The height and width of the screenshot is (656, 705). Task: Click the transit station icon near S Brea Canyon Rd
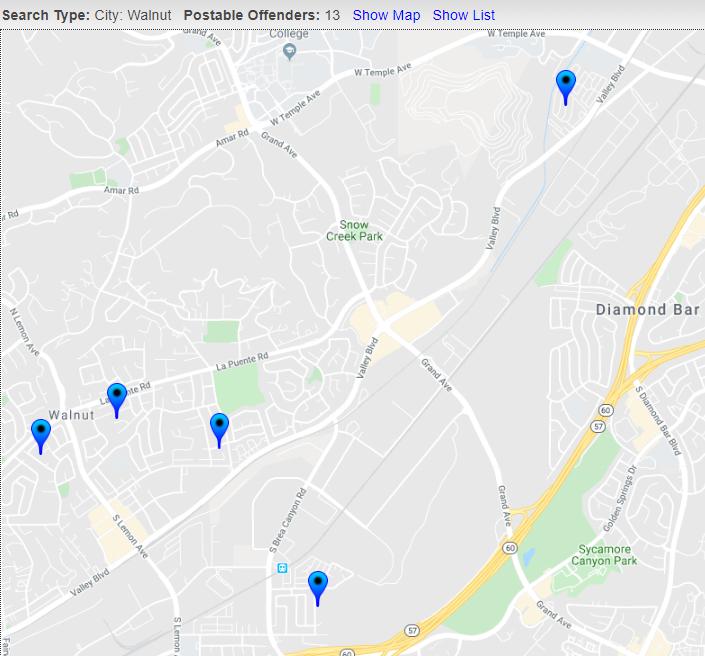pos(283,568)
